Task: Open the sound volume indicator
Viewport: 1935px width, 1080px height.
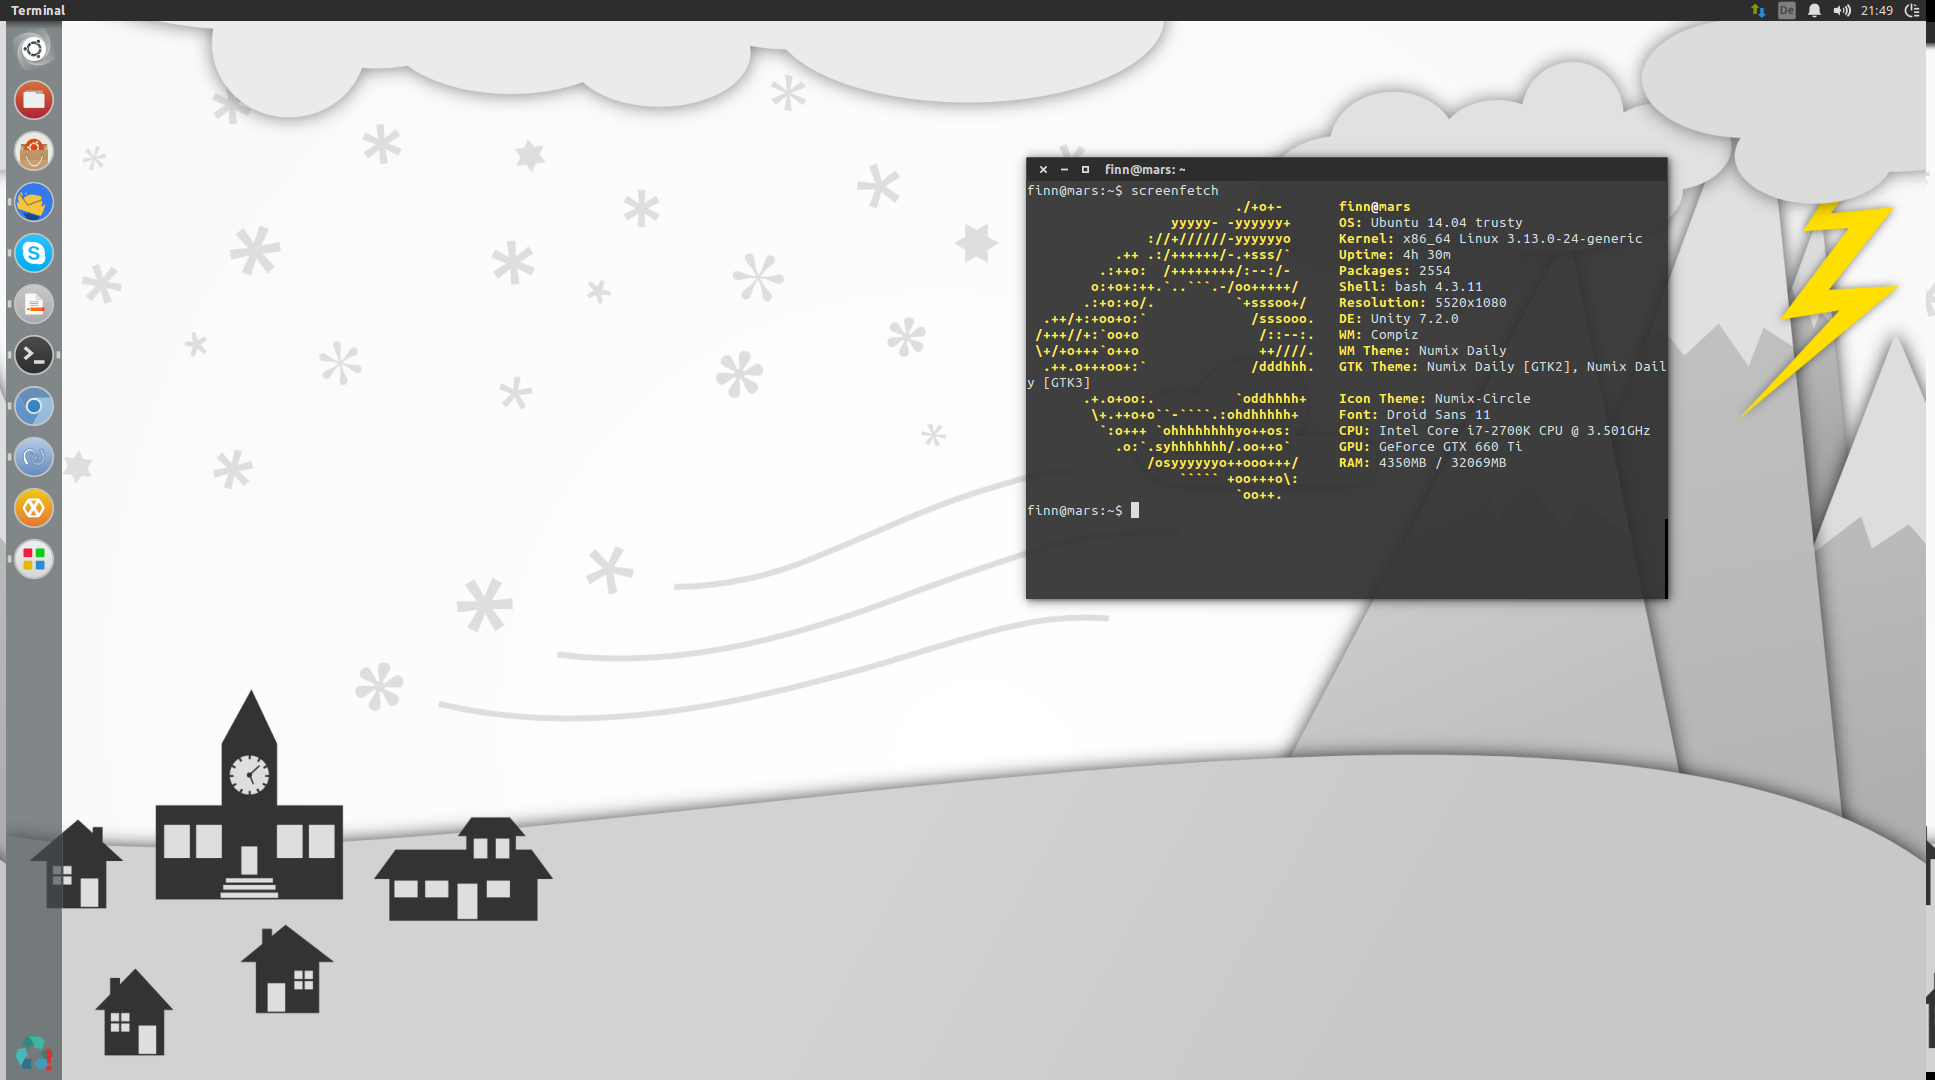Action: 1842,10
